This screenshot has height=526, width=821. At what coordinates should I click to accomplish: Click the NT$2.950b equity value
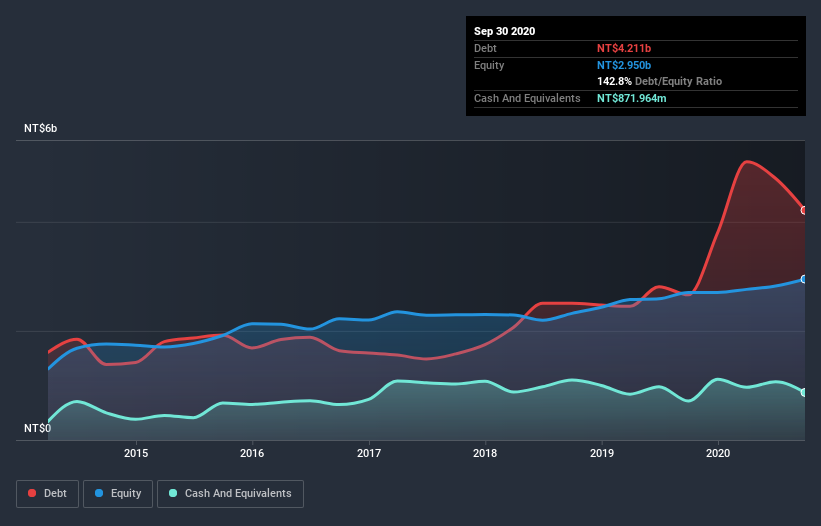624,65
